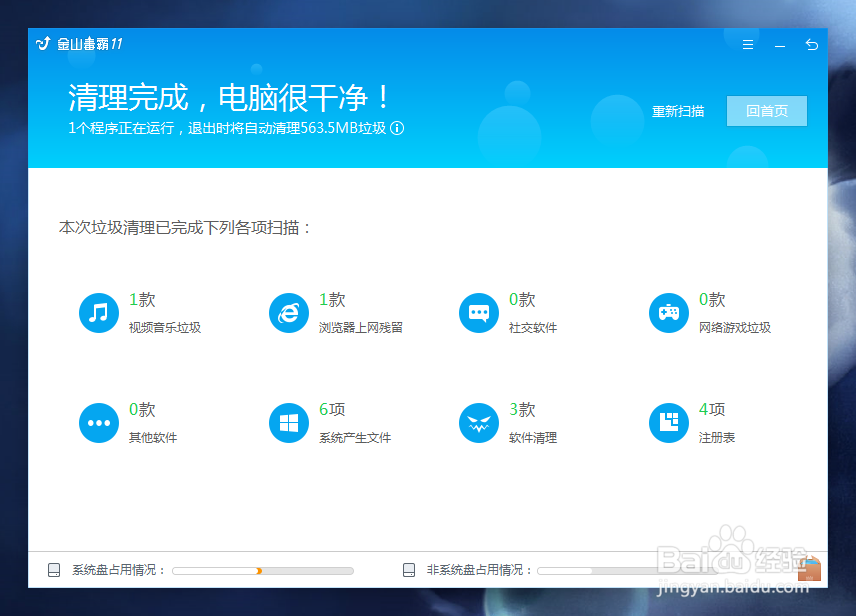856x616 pixels.
Task: Click the video music junk icon
Action: (x=99, y=313)
